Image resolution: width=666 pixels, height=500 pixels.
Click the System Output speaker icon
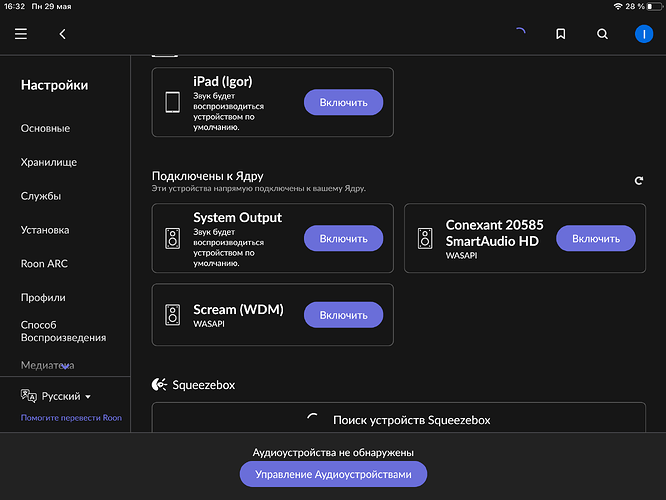click(172, 238)
